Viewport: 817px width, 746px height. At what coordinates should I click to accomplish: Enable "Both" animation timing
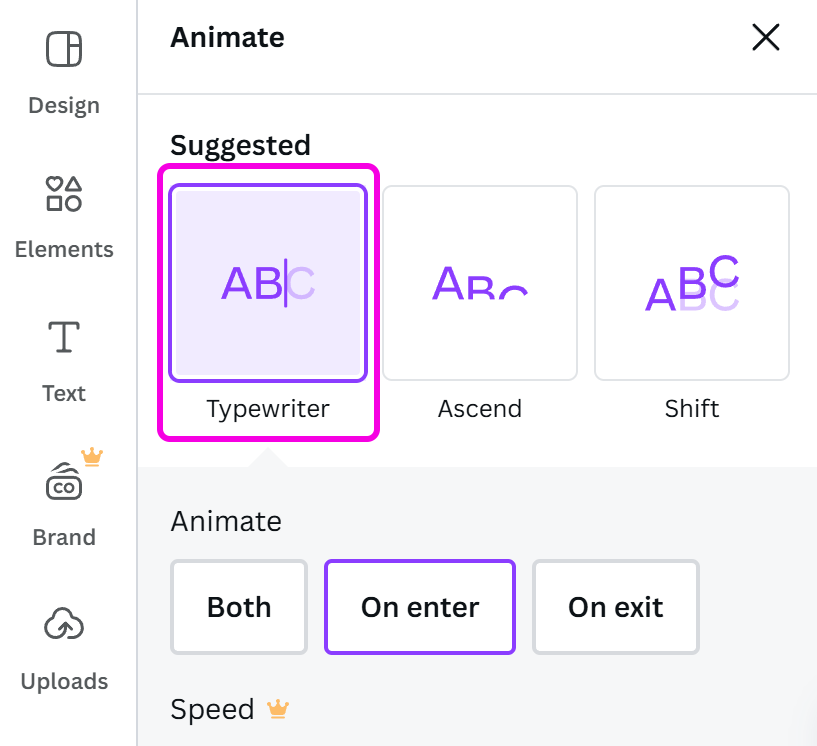pos(238,607)
